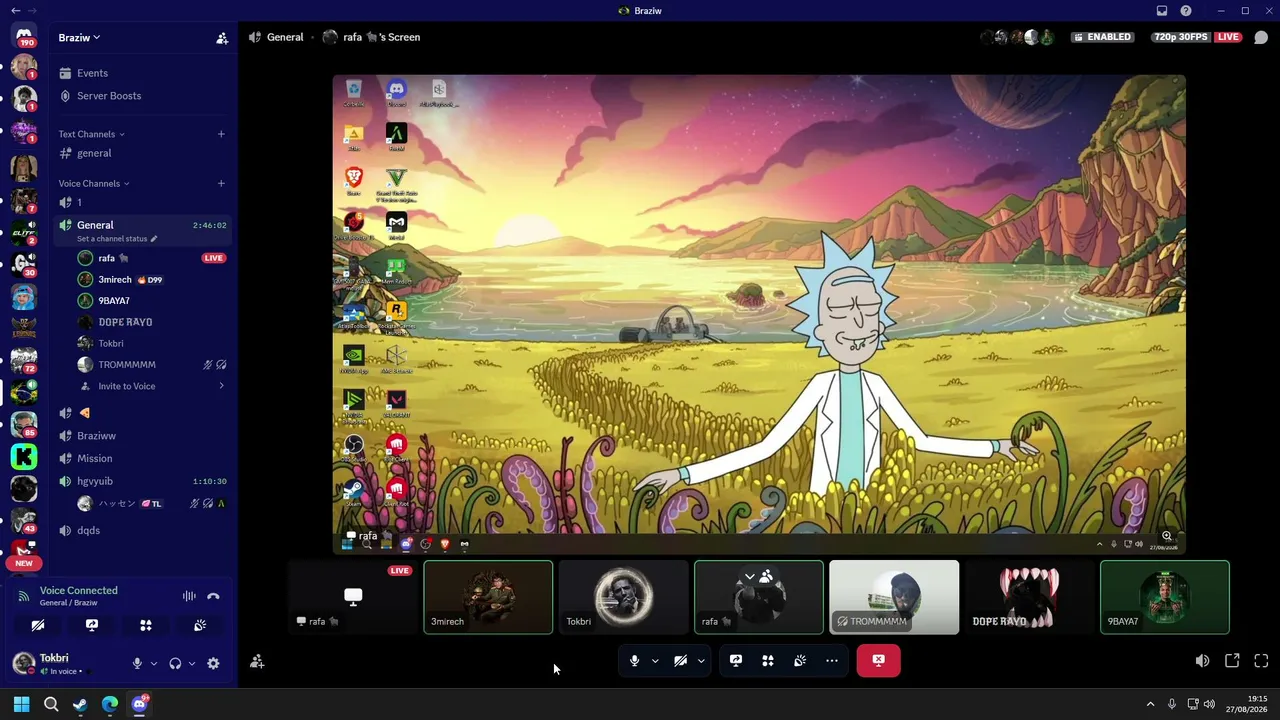
Task: Open Windows taskbar search
Action: click(51, 705)
